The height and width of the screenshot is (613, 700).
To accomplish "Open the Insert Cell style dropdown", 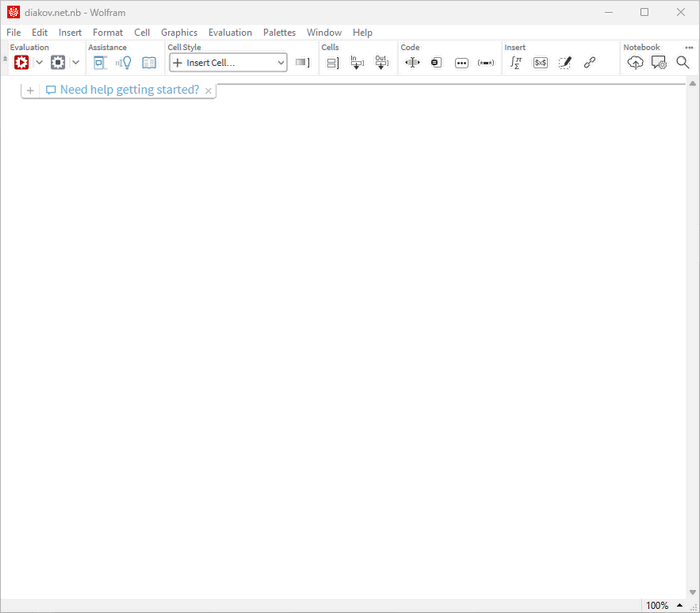I will point(228,62).
